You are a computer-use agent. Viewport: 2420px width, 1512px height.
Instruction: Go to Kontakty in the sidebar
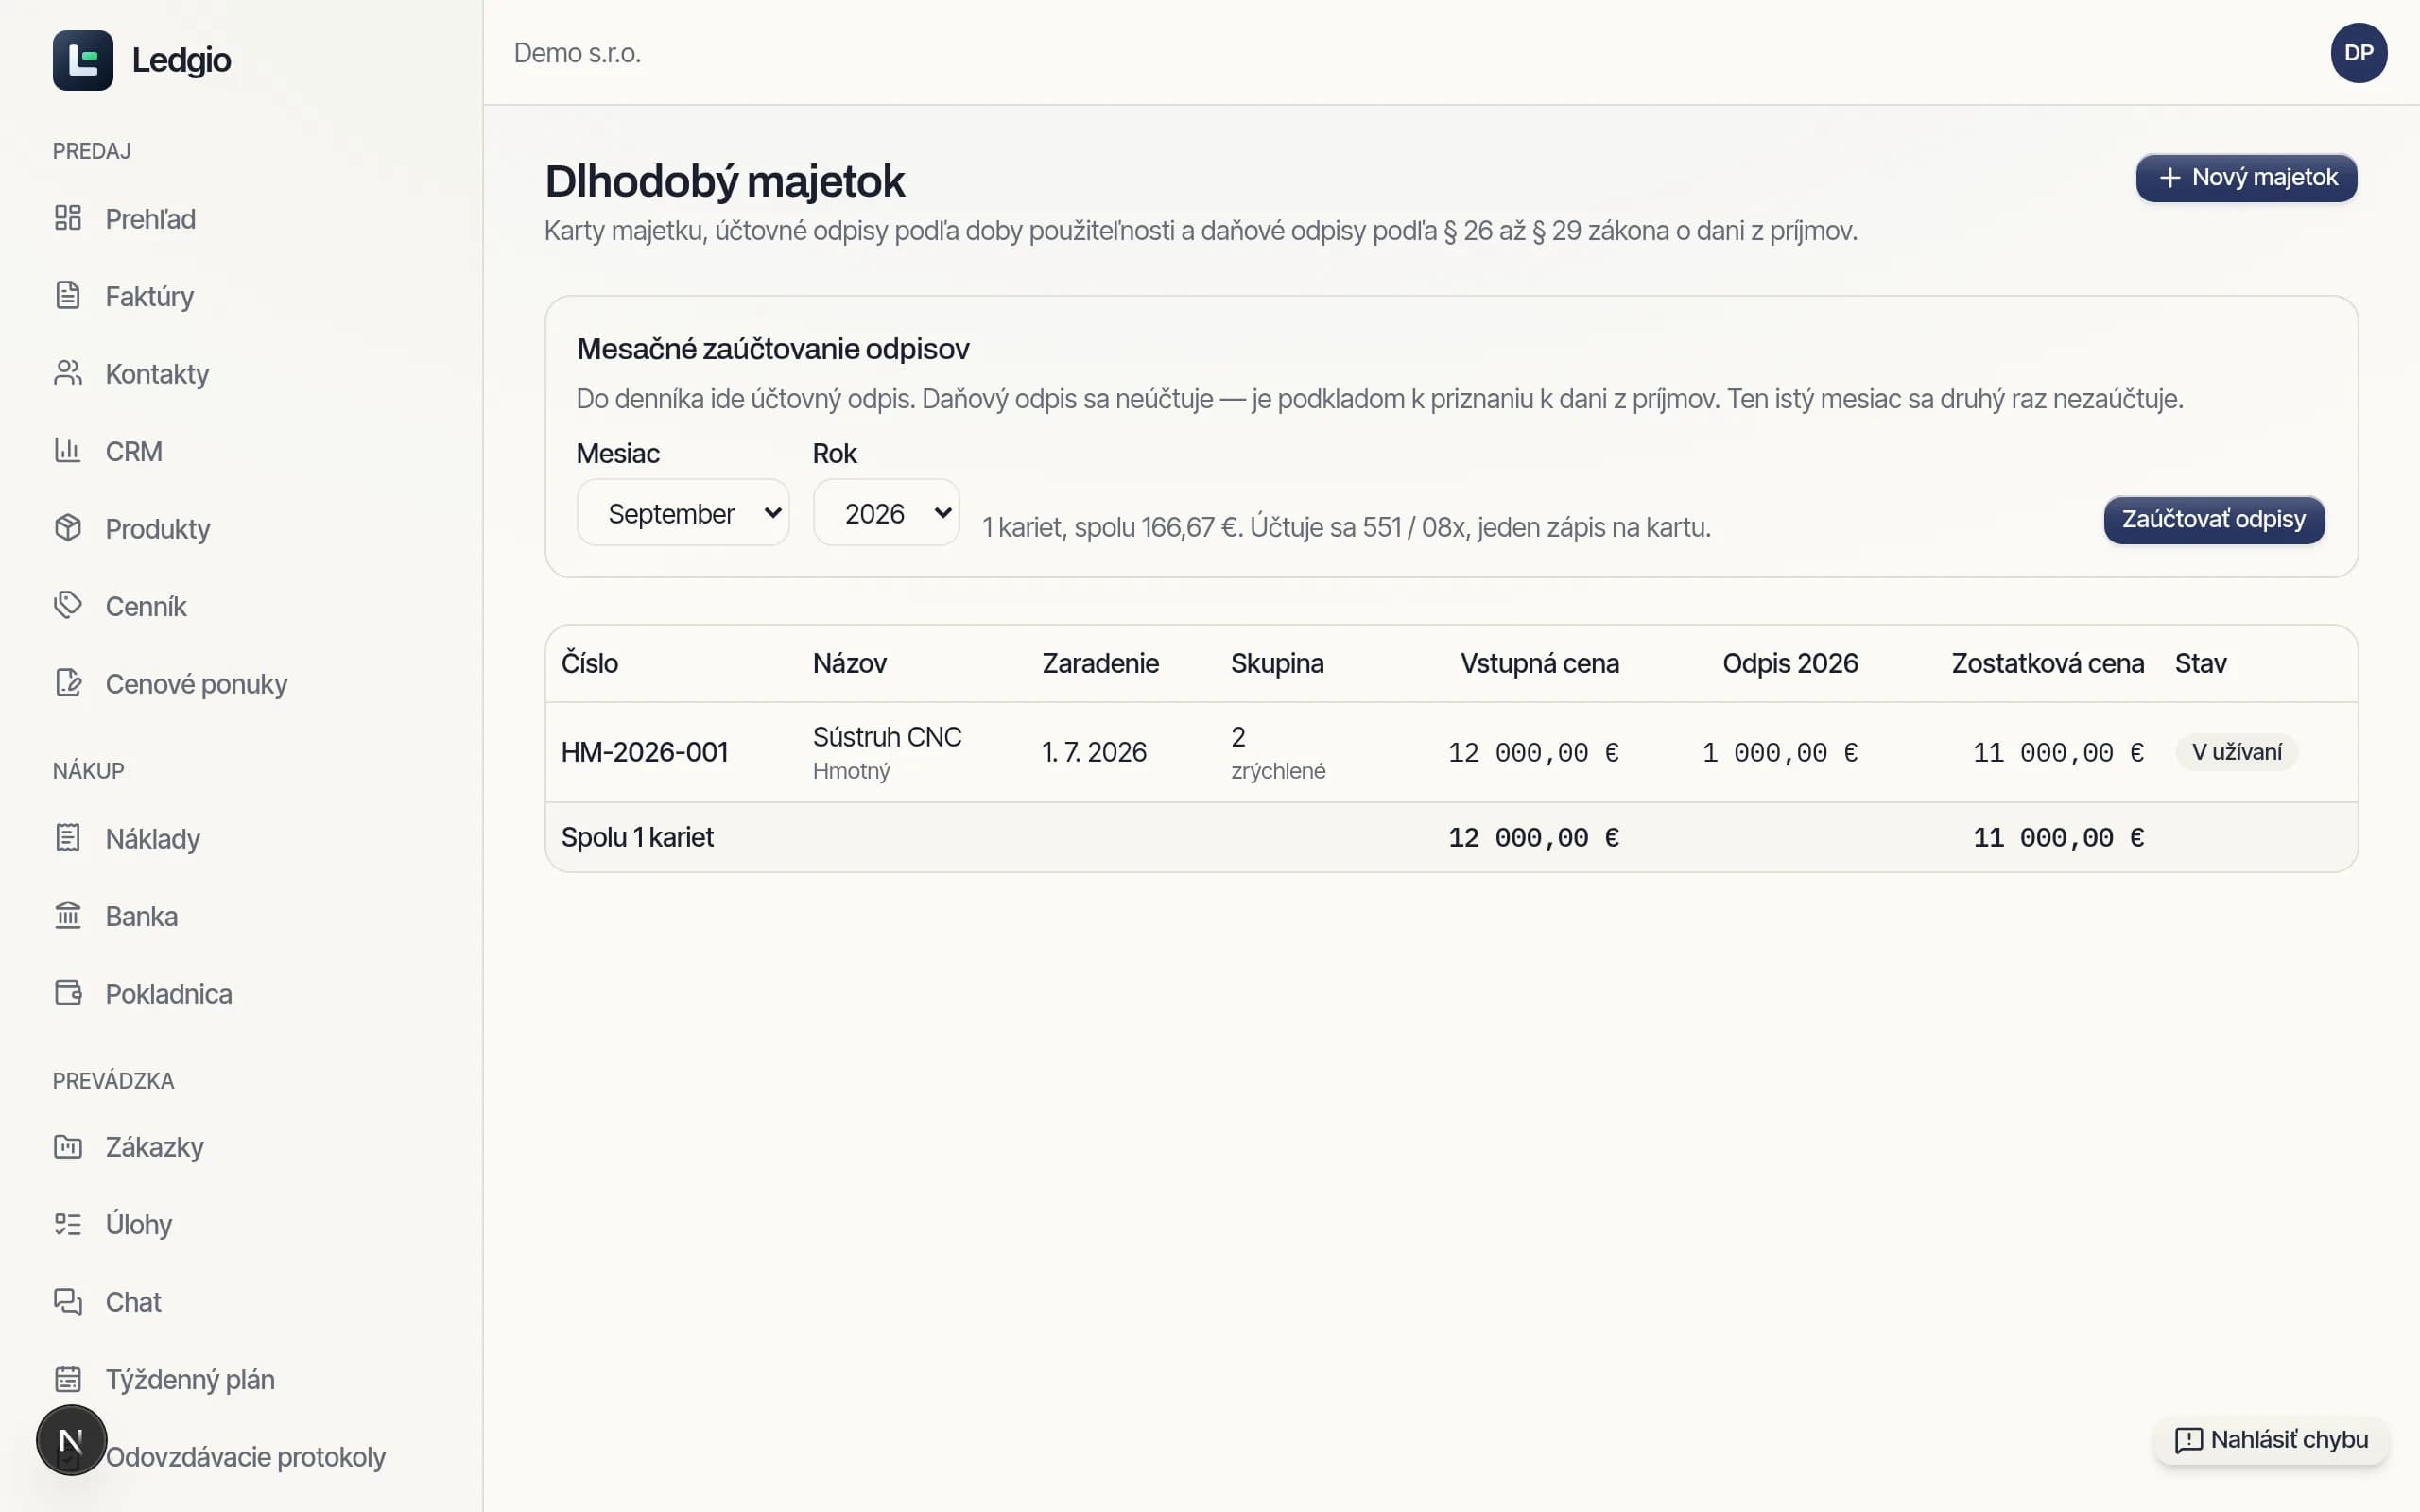[x=157, y=374]
